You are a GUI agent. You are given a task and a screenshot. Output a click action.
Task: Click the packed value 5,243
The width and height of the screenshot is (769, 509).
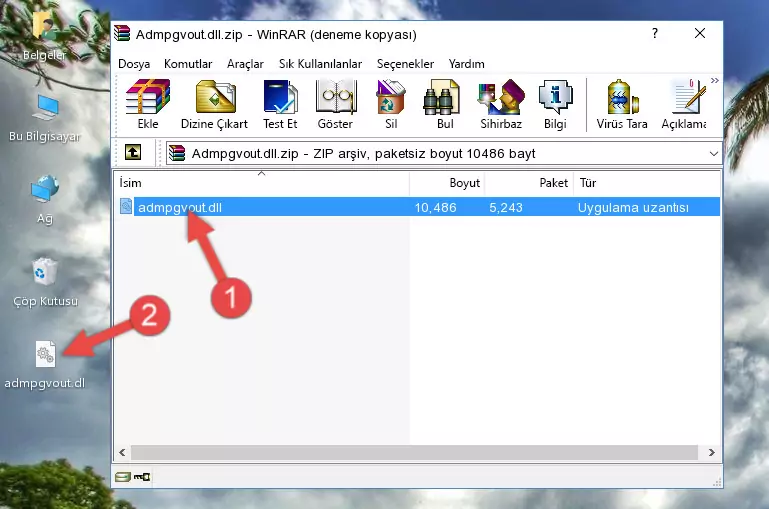pos(506,207)
